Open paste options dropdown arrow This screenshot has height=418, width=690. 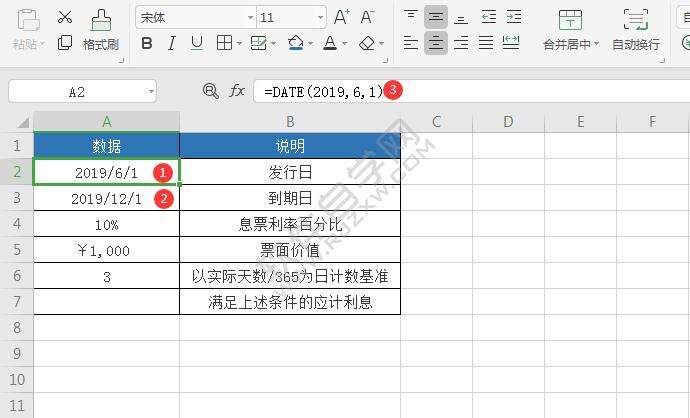click(43, 44)
